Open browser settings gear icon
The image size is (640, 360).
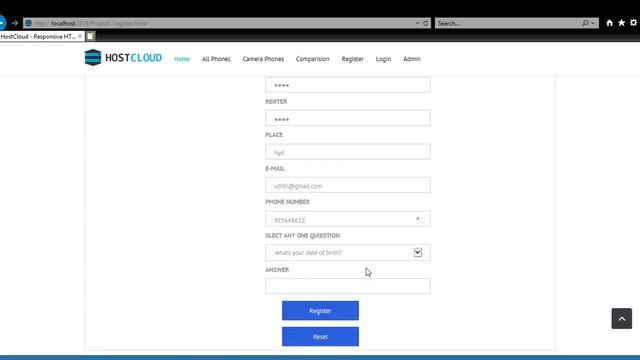633,23
